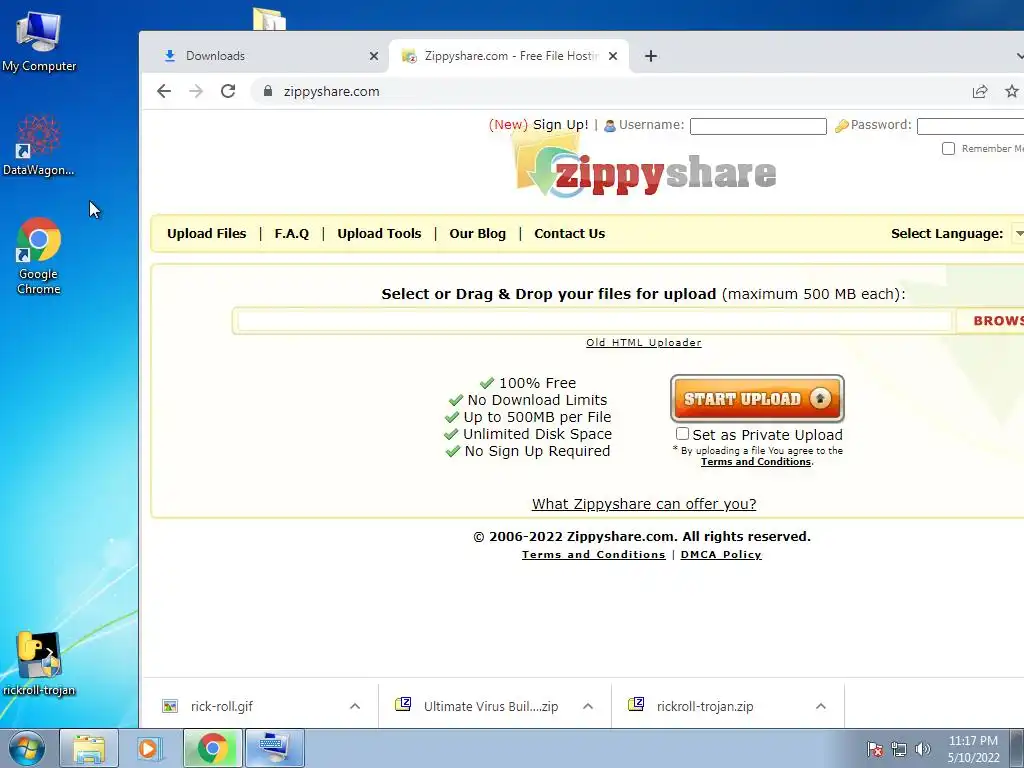Open a new browser tab
Viewport: 1024px width, 768px height.
650,56
